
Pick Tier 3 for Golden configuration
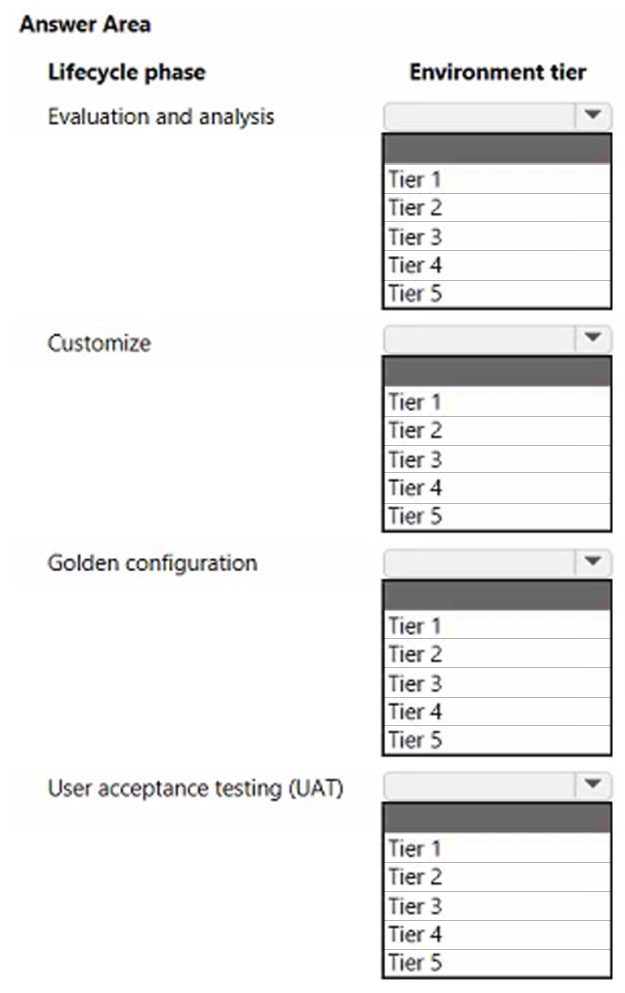point(497,683)
